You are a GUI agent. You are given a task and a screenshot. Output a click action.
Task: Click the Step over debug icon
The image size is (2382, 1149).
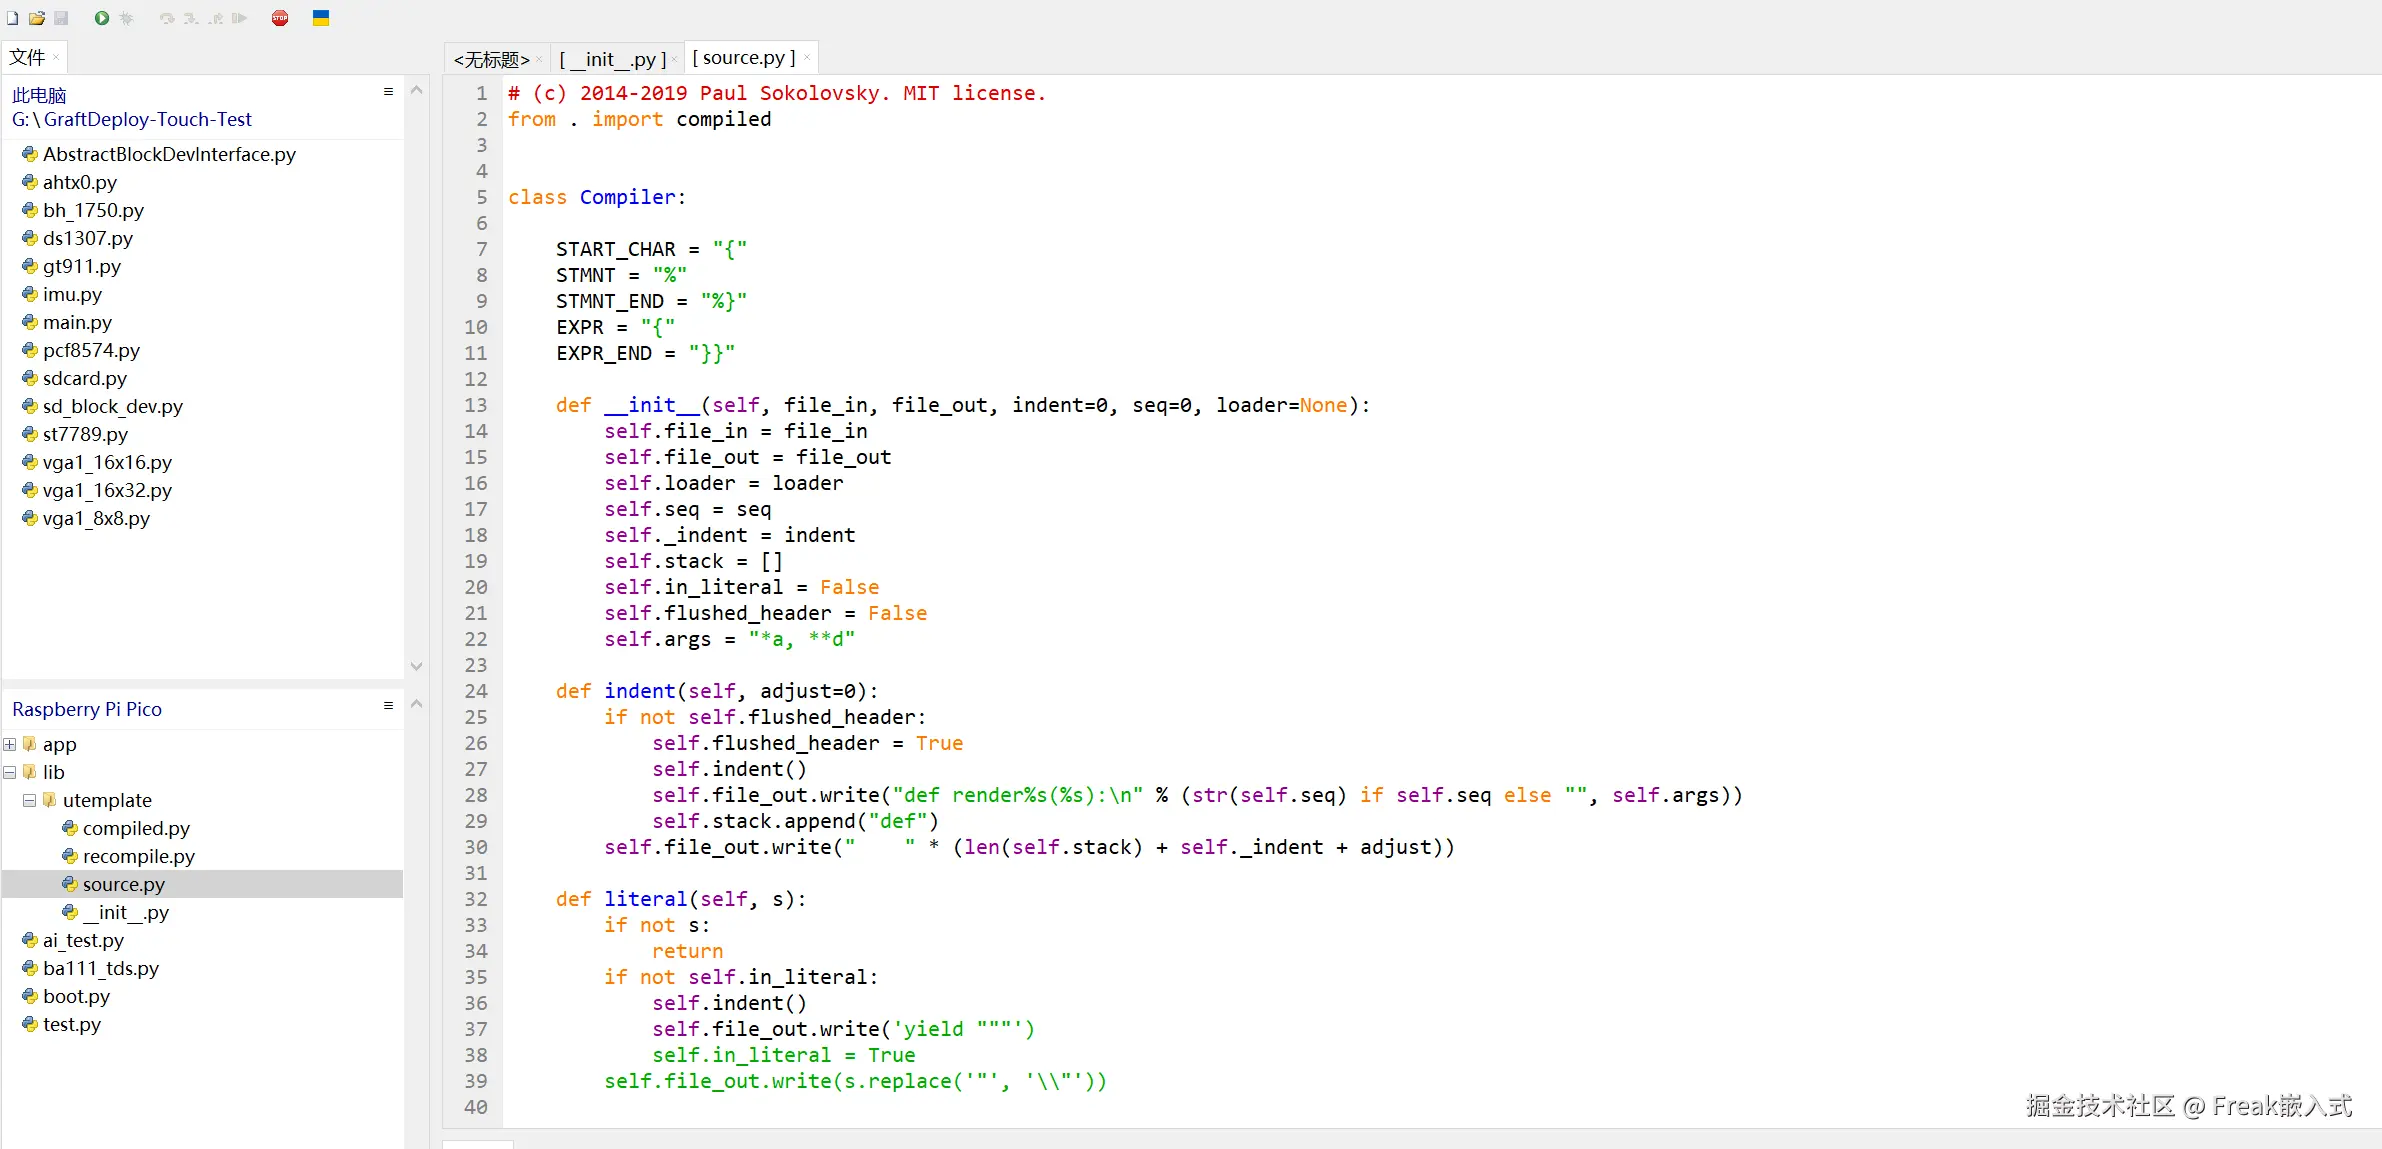pos(167,18)
